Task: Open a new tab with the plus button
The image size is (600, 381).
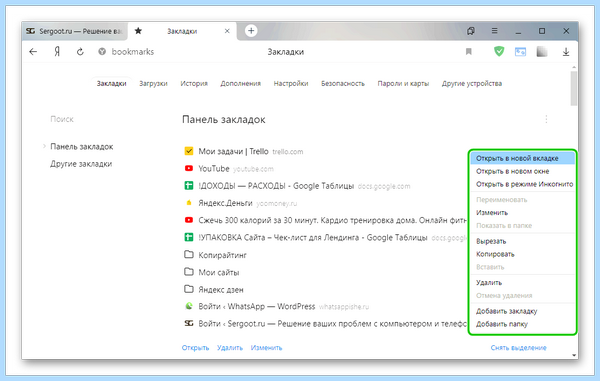Action: coord(251,31)
